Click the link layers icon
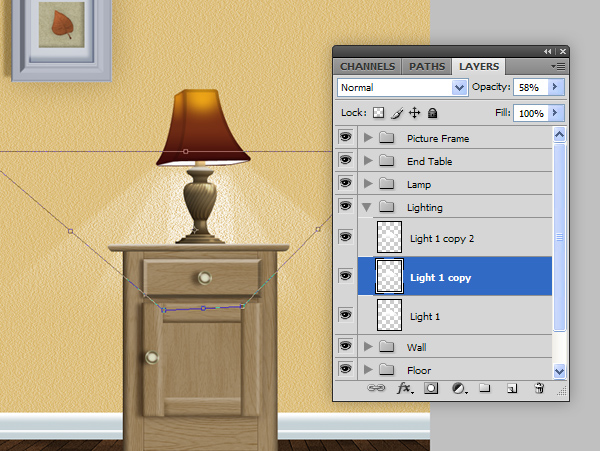The image size is (600, 451). (x=377, y=387)
